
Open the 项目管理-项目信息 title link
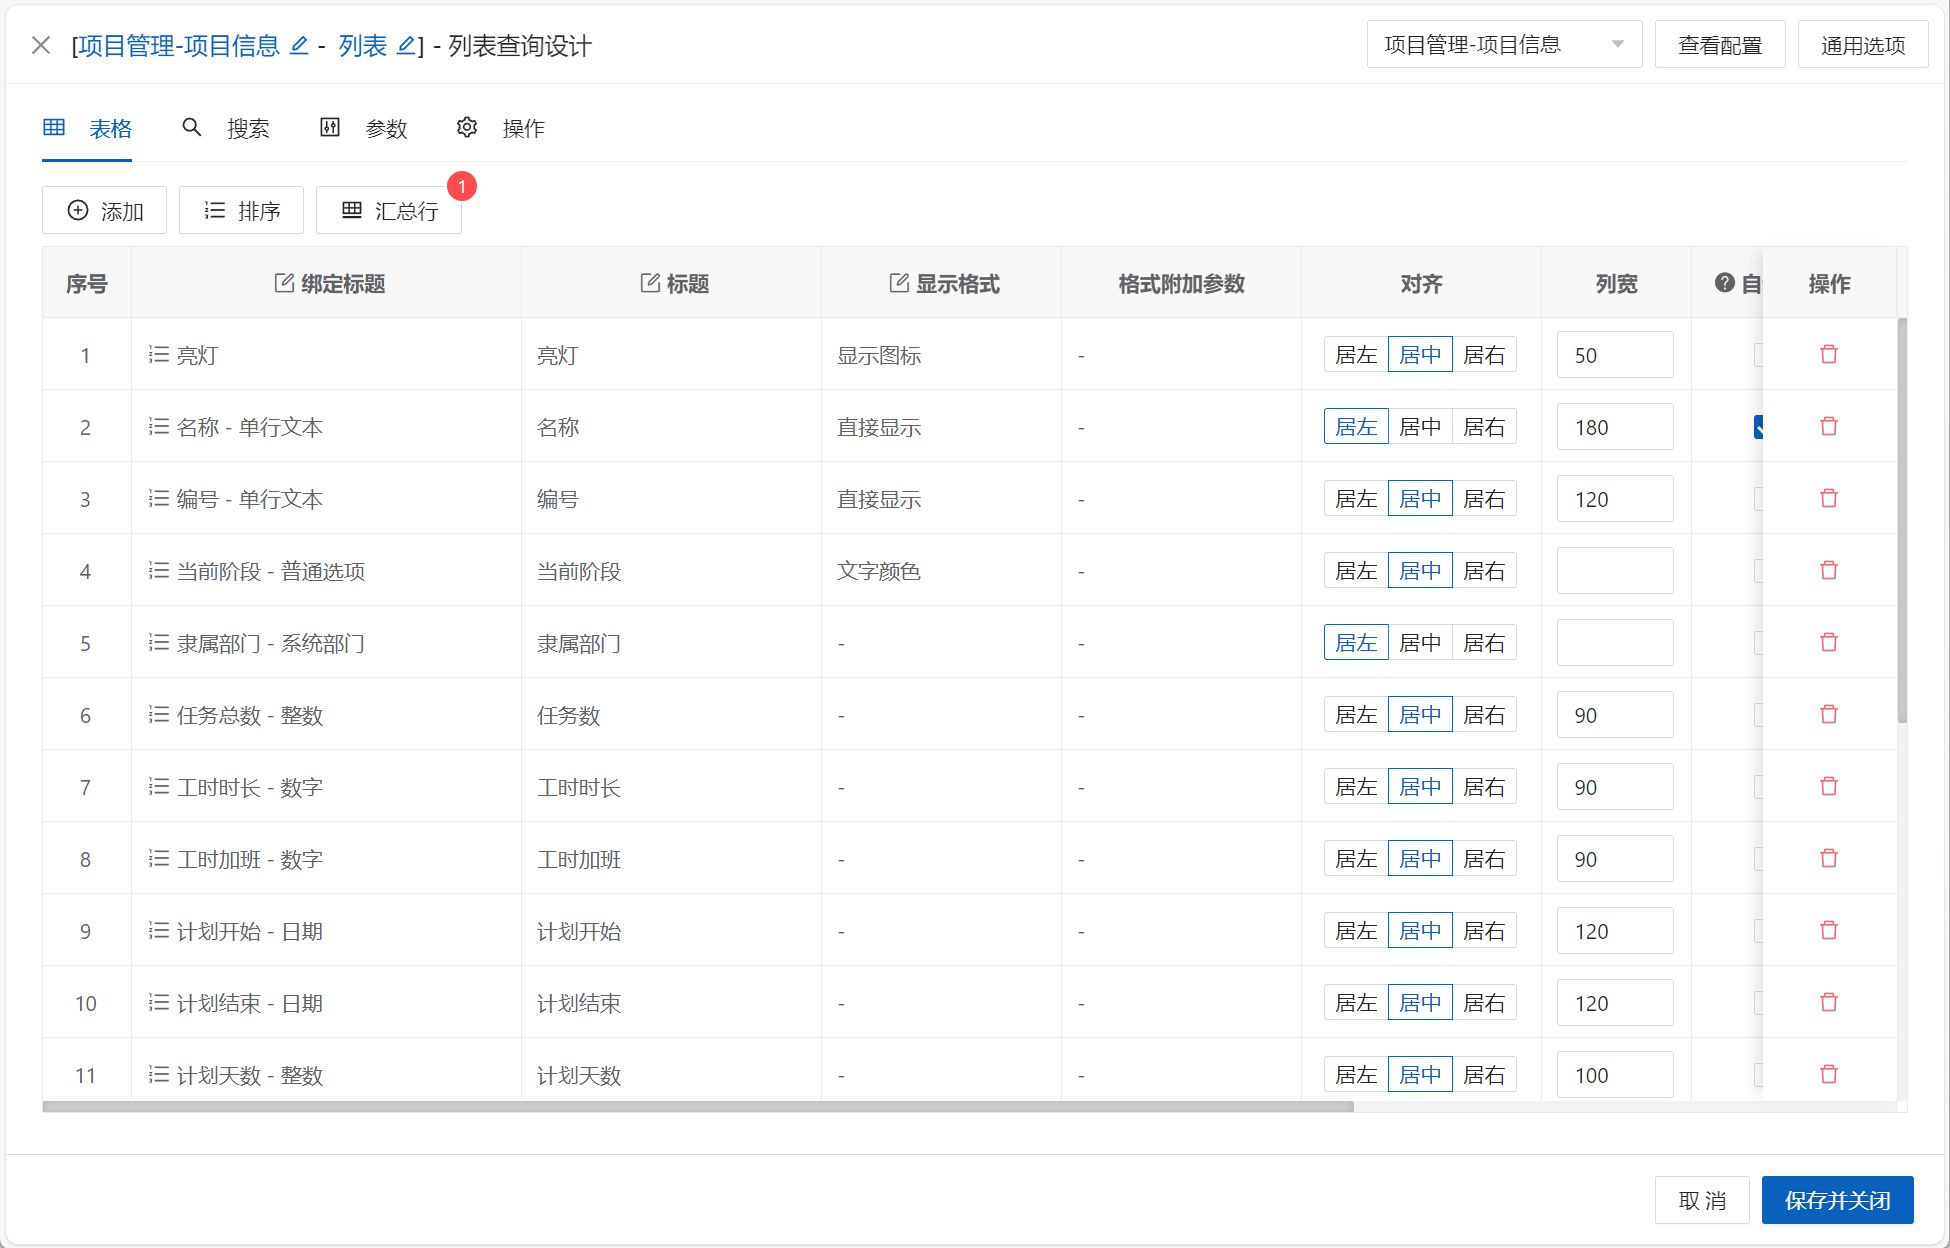coord(179,46)
